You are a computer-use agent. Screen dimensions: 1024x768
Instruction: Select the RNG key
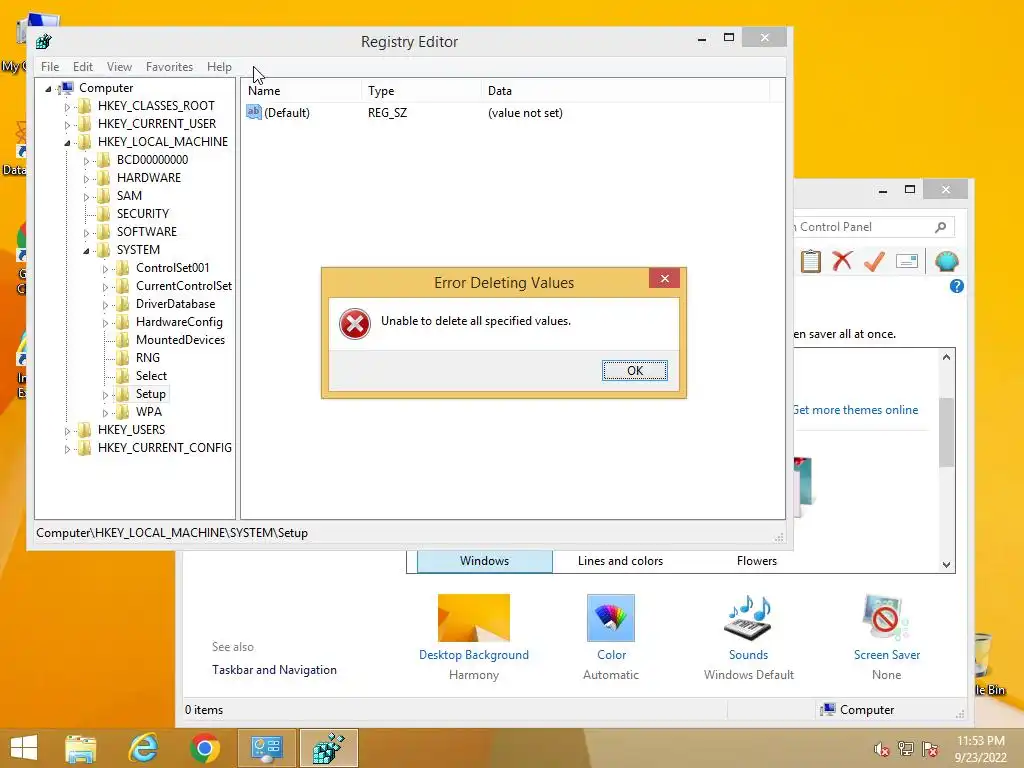tap(148, 358)
